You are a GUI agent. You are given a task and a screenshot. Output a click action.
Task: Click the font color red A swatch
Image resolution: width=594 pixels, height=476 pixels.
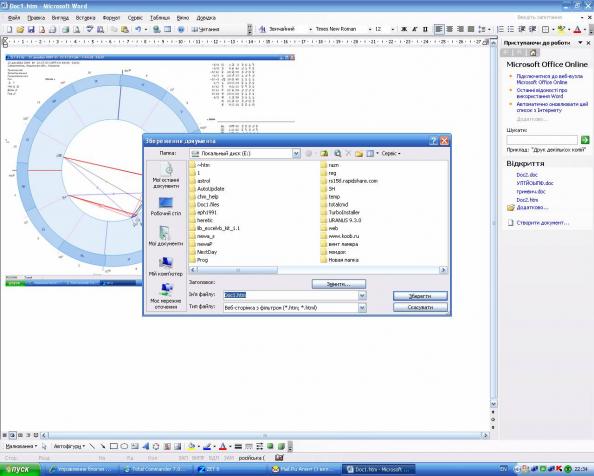[x=577, y=29]
